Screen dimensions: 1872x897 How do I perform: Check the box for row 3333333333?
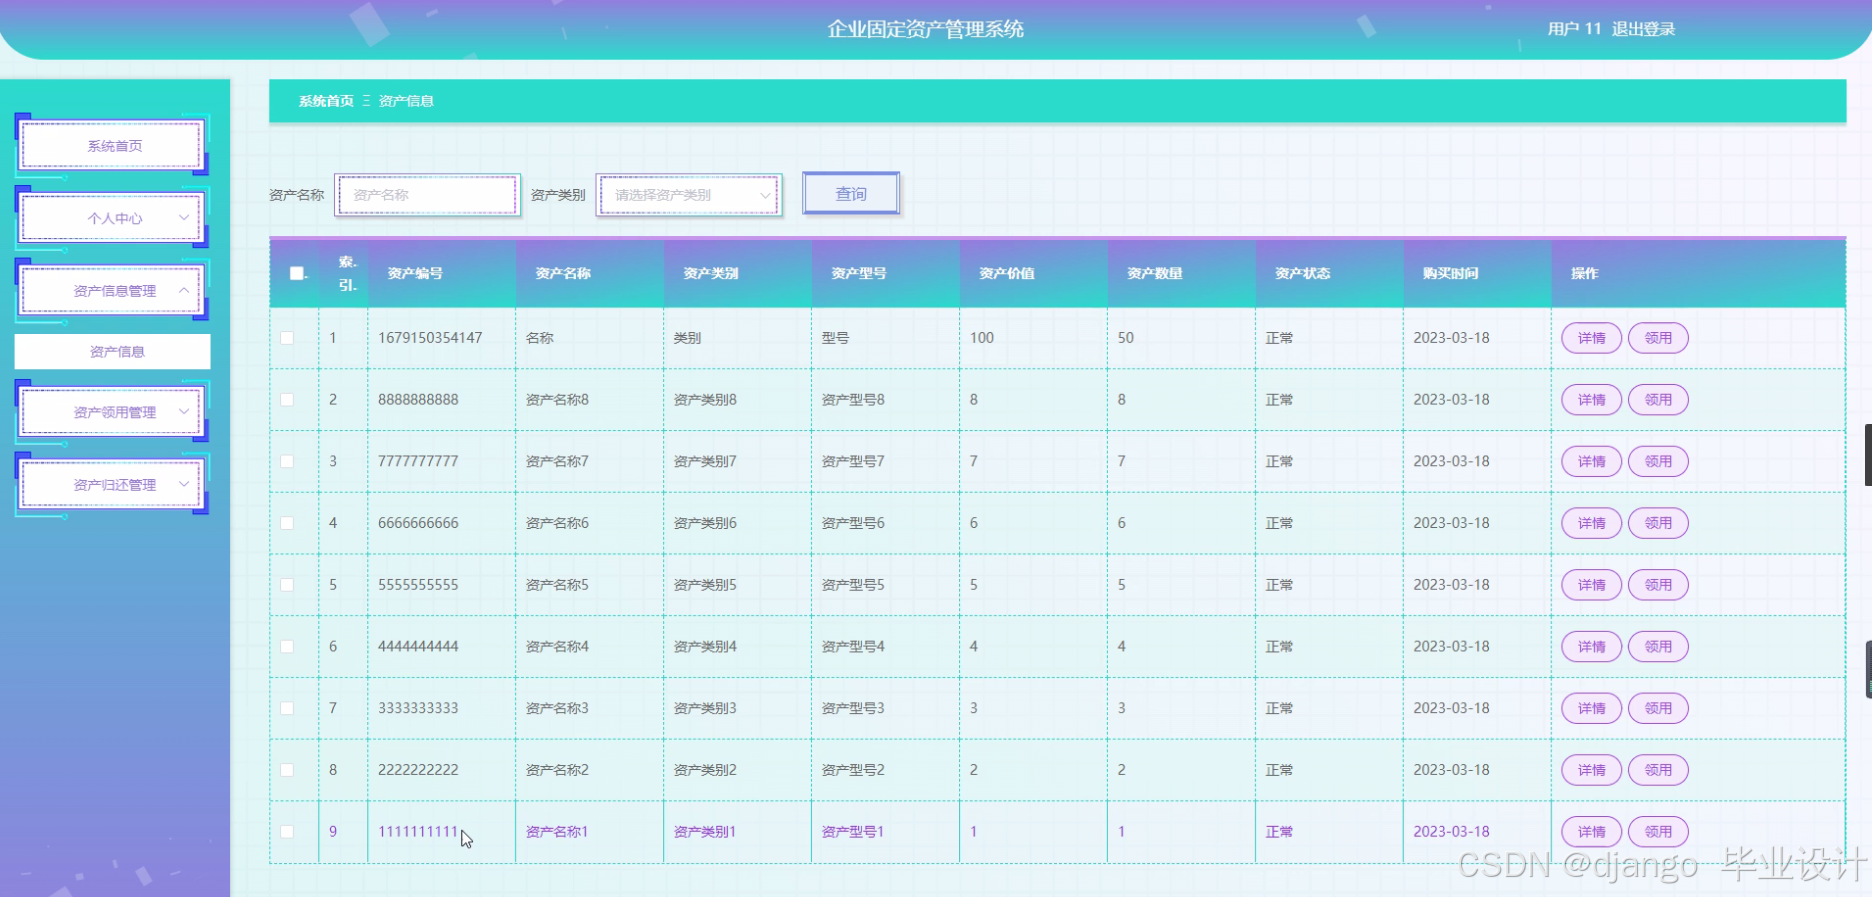(287, 708)
